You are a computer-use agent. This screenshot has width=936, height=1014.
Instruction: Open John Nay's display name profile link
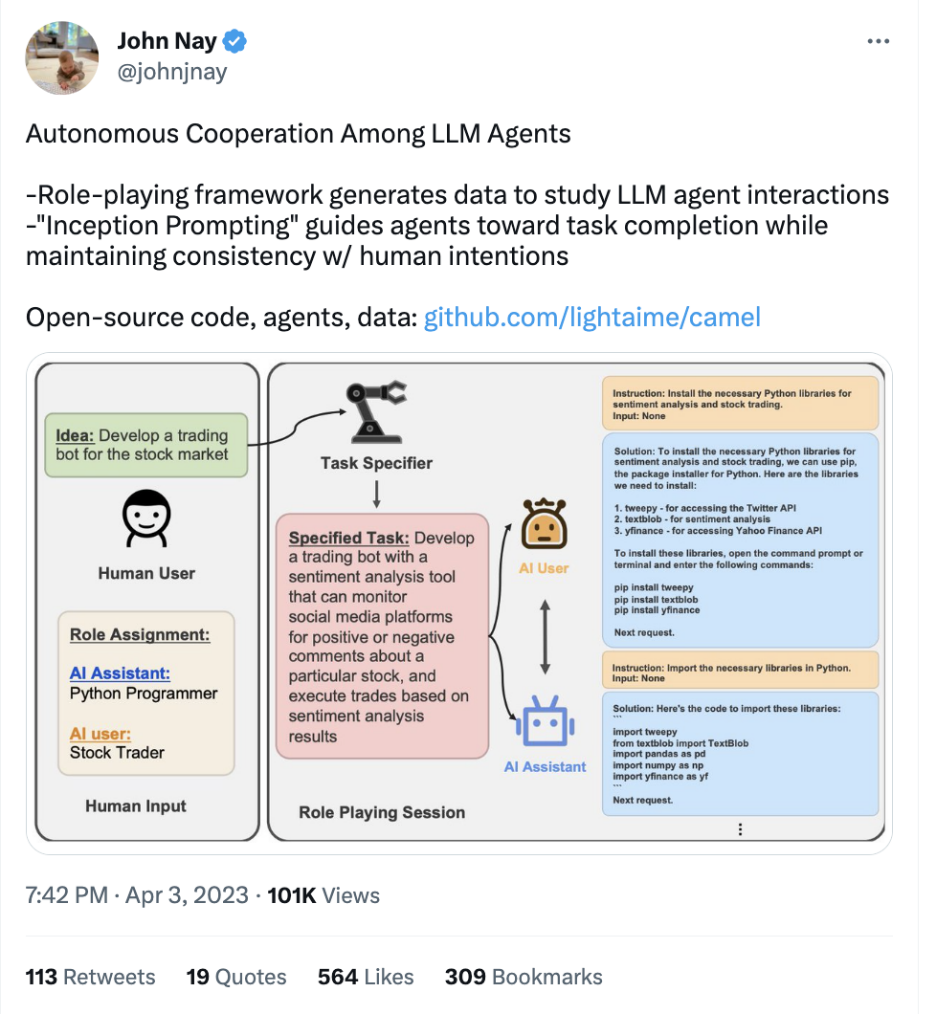pos(168,42)
